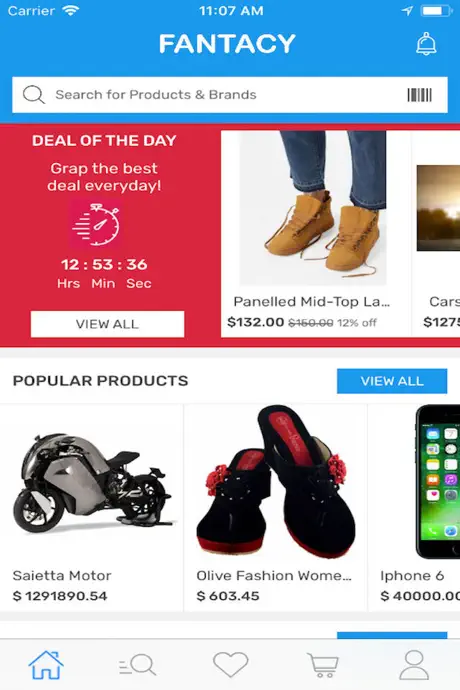Image resolution: width=460 pixels, height=690 pixels.
Task: Open the shopping cart icon
Action: click(x=323, y=665)
